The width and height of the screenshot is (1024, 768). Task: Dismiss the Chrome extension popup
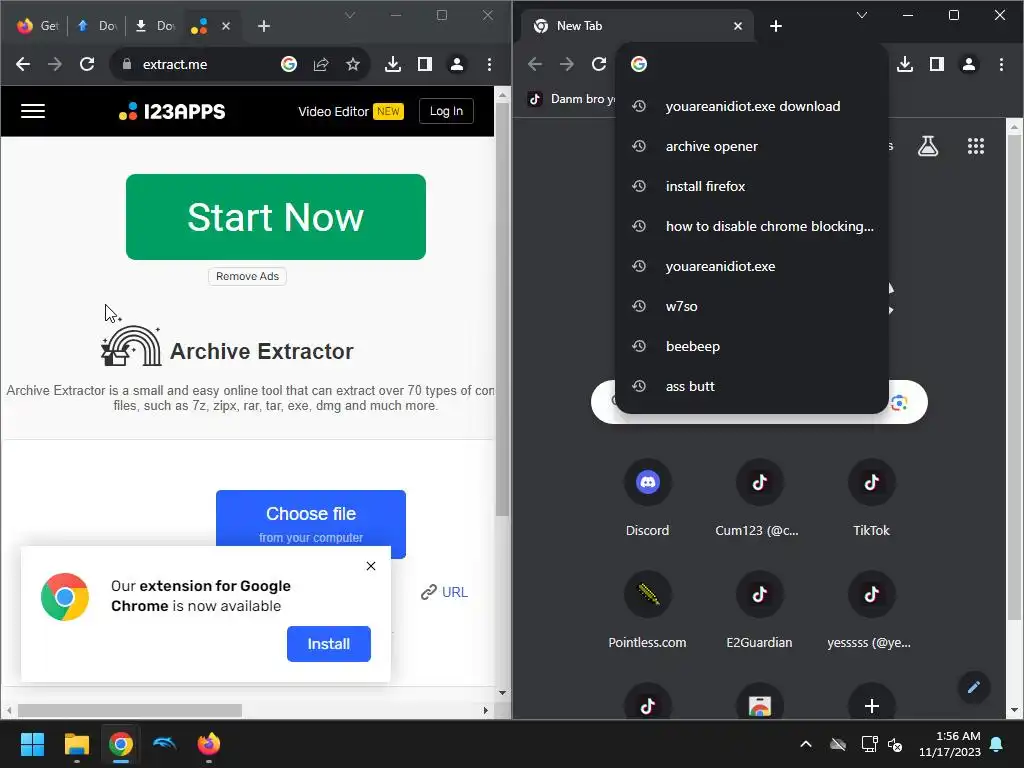point(371,566)
